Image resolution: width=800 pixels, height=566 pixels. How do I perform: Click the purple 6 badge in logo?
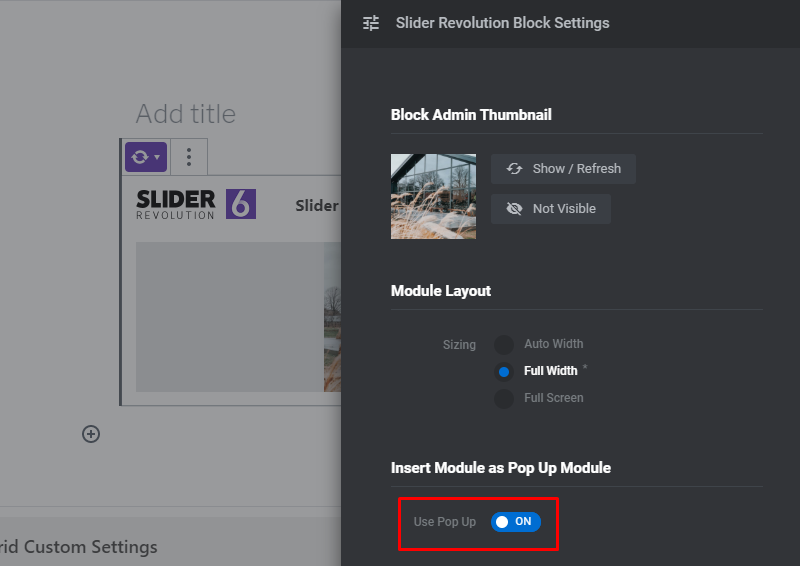pyautogui.click(x=241, y=204)
